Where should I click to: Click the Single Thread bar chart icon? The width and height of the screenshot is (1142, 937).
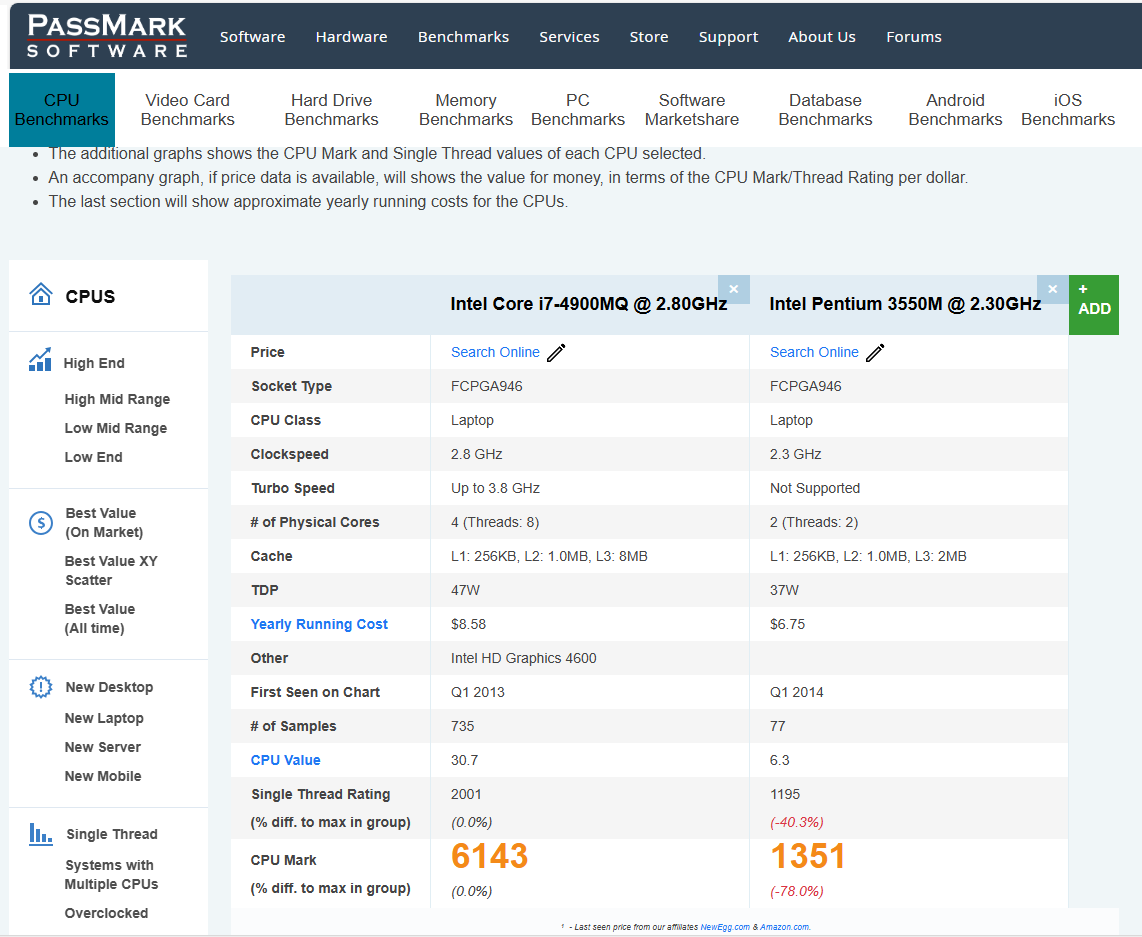(x=41, y=834)
